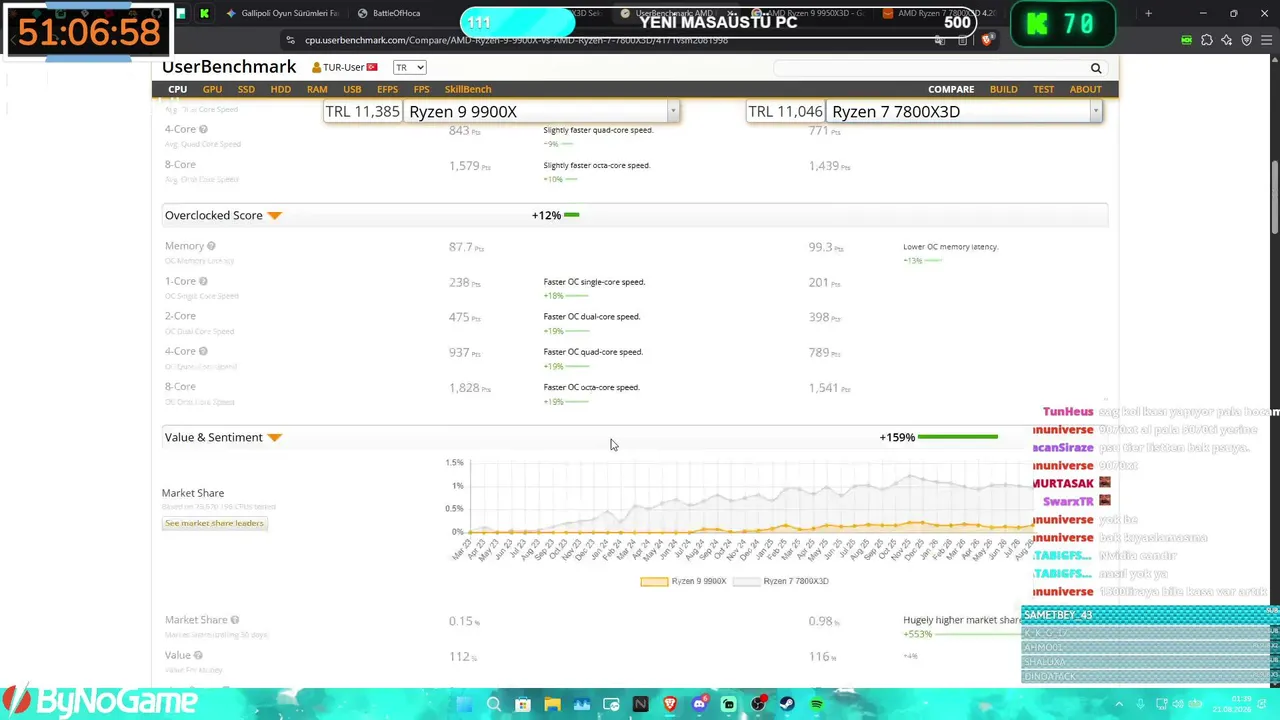Click the browser address bar URL
1280x720 pixels.
516,40
